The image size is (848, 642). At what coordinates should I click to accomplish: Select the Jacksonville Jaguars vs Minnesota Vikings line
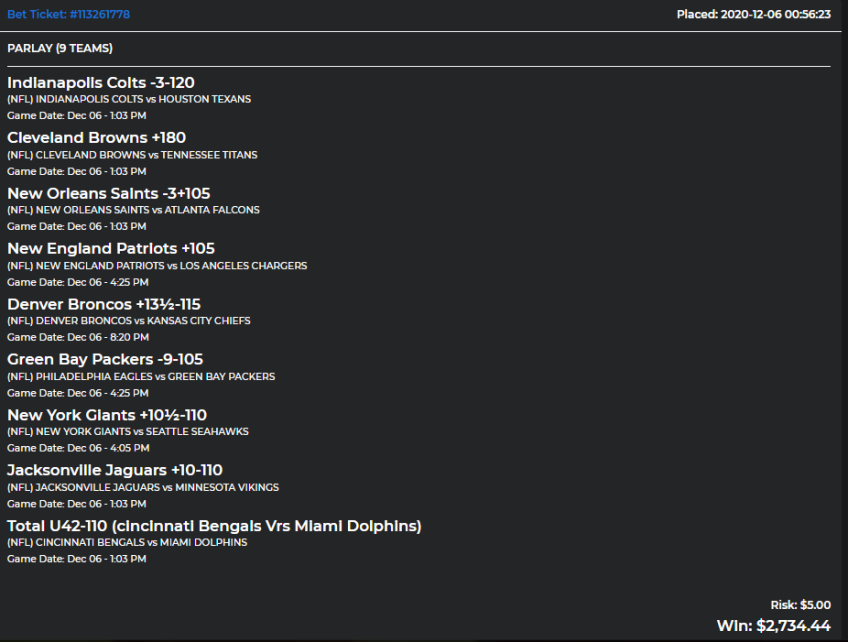coord(143,487)
